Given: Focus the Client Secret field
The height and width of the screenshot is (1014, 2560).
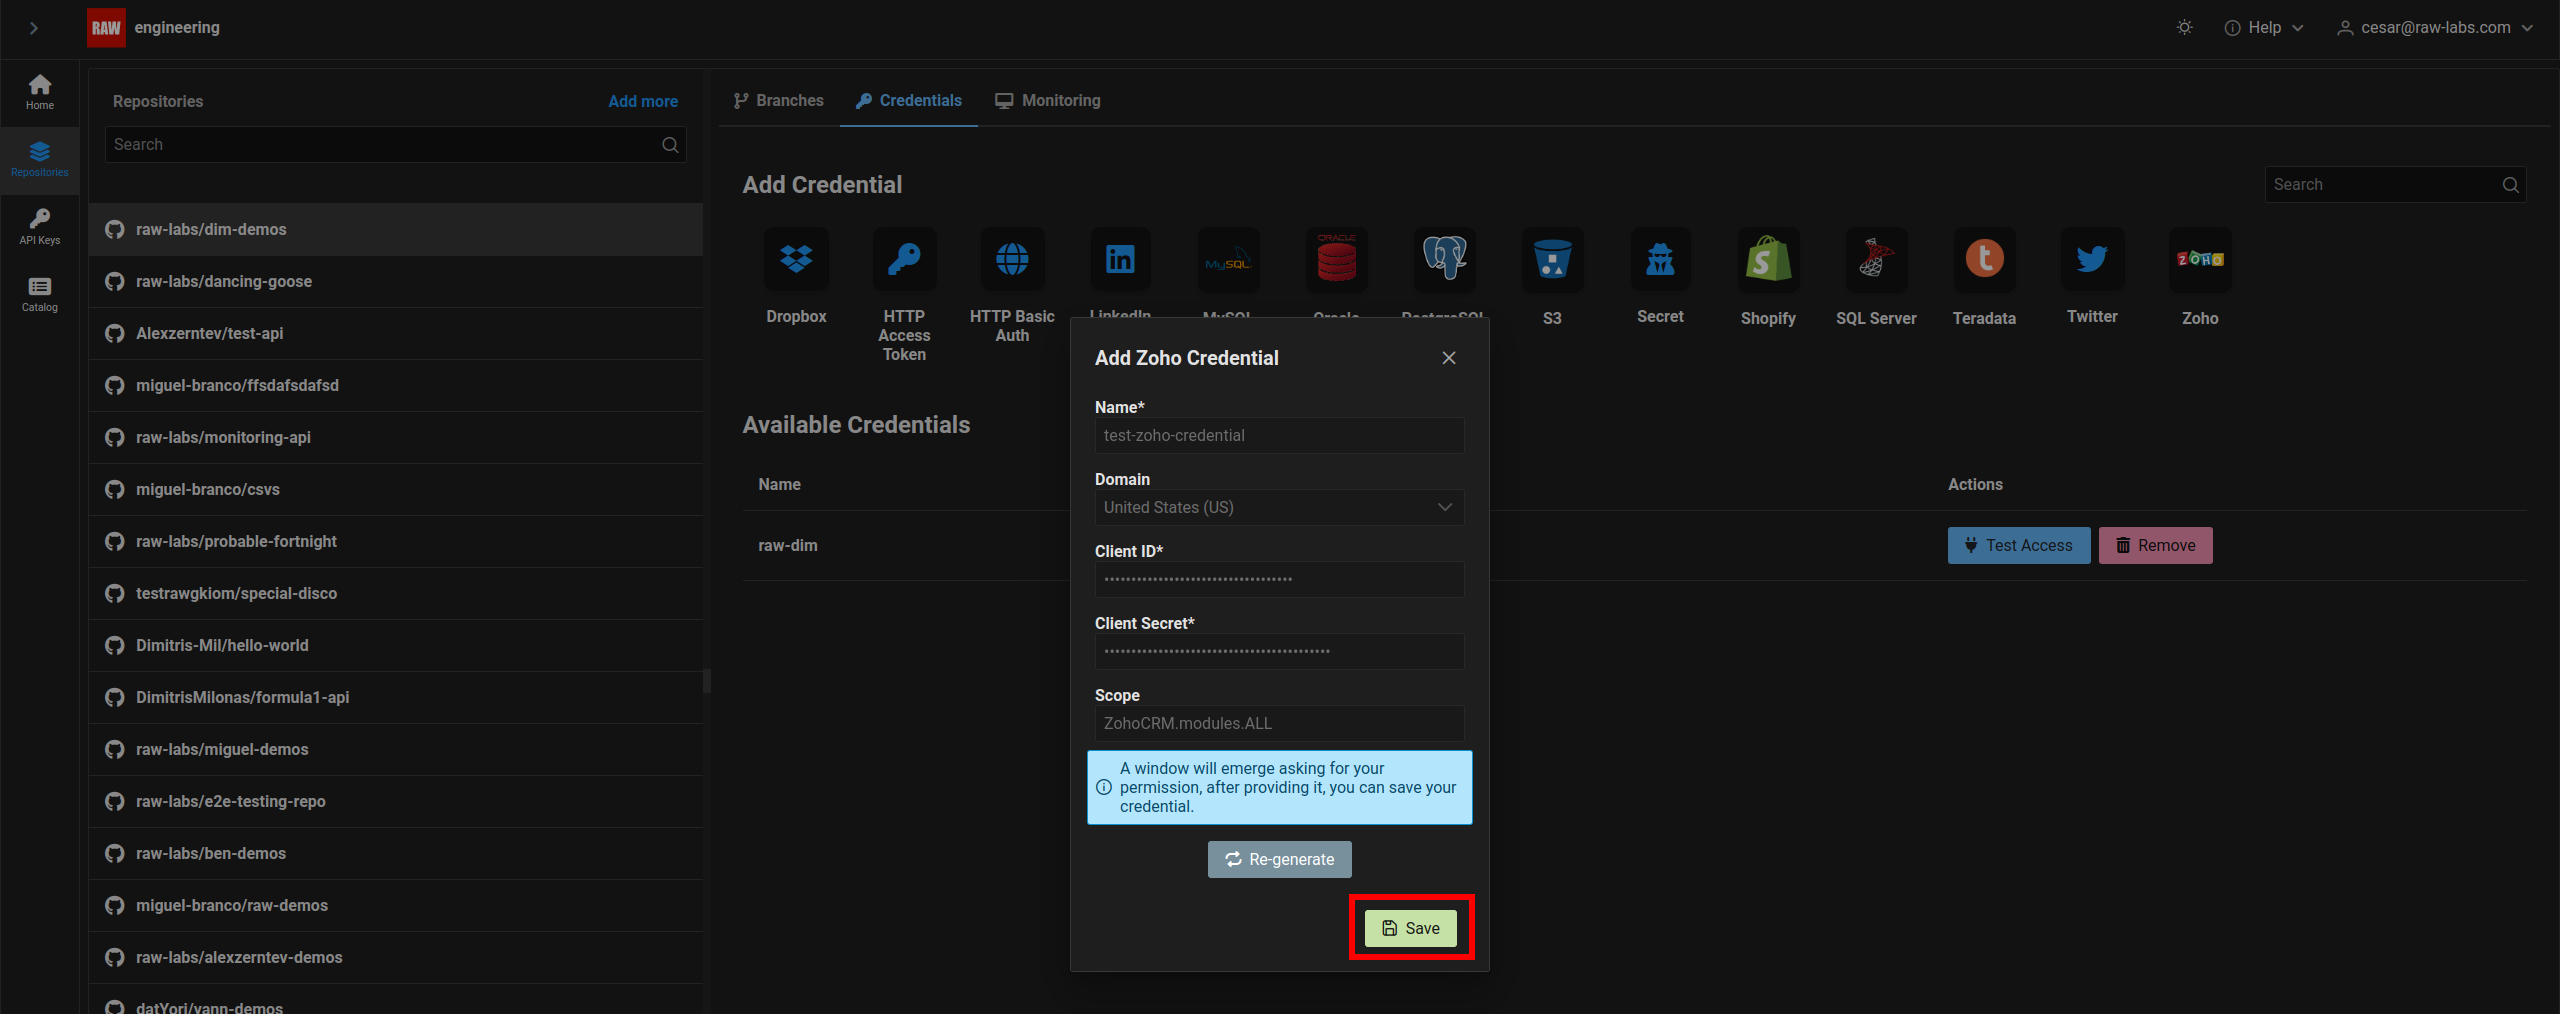Looking at the screenshot, I should (x=1280, y=652).
